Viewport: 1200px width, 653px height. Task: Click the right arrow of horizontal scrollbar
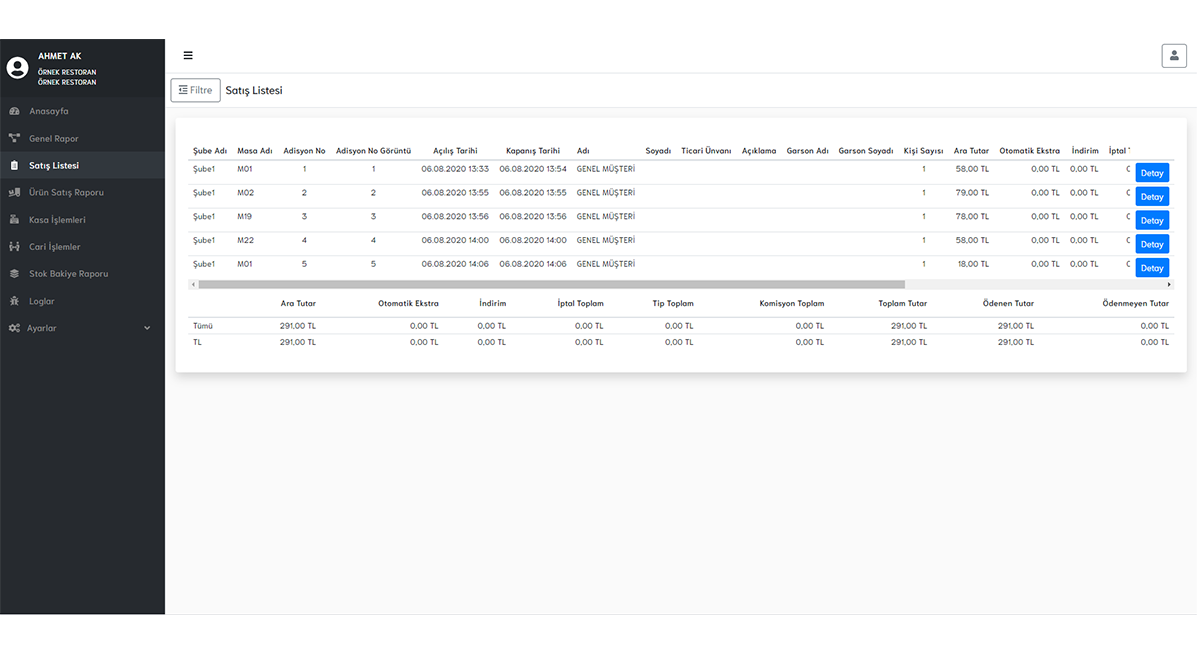(x=1169, y=285)
